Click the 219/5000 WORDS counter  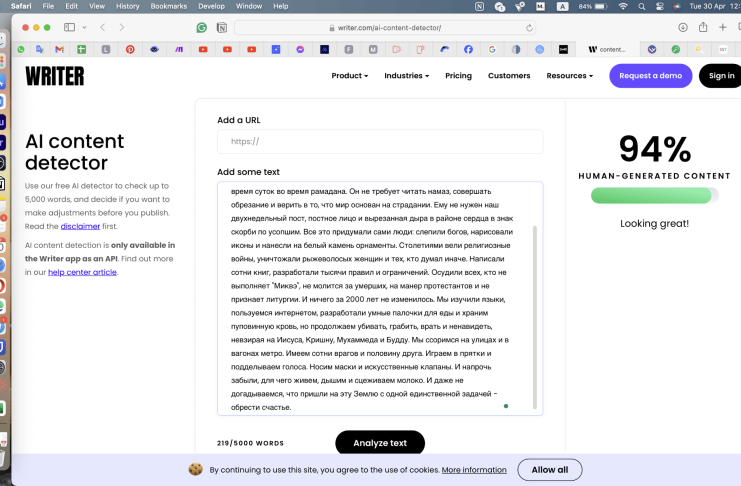pyautogui.click(x=250, y=443)
